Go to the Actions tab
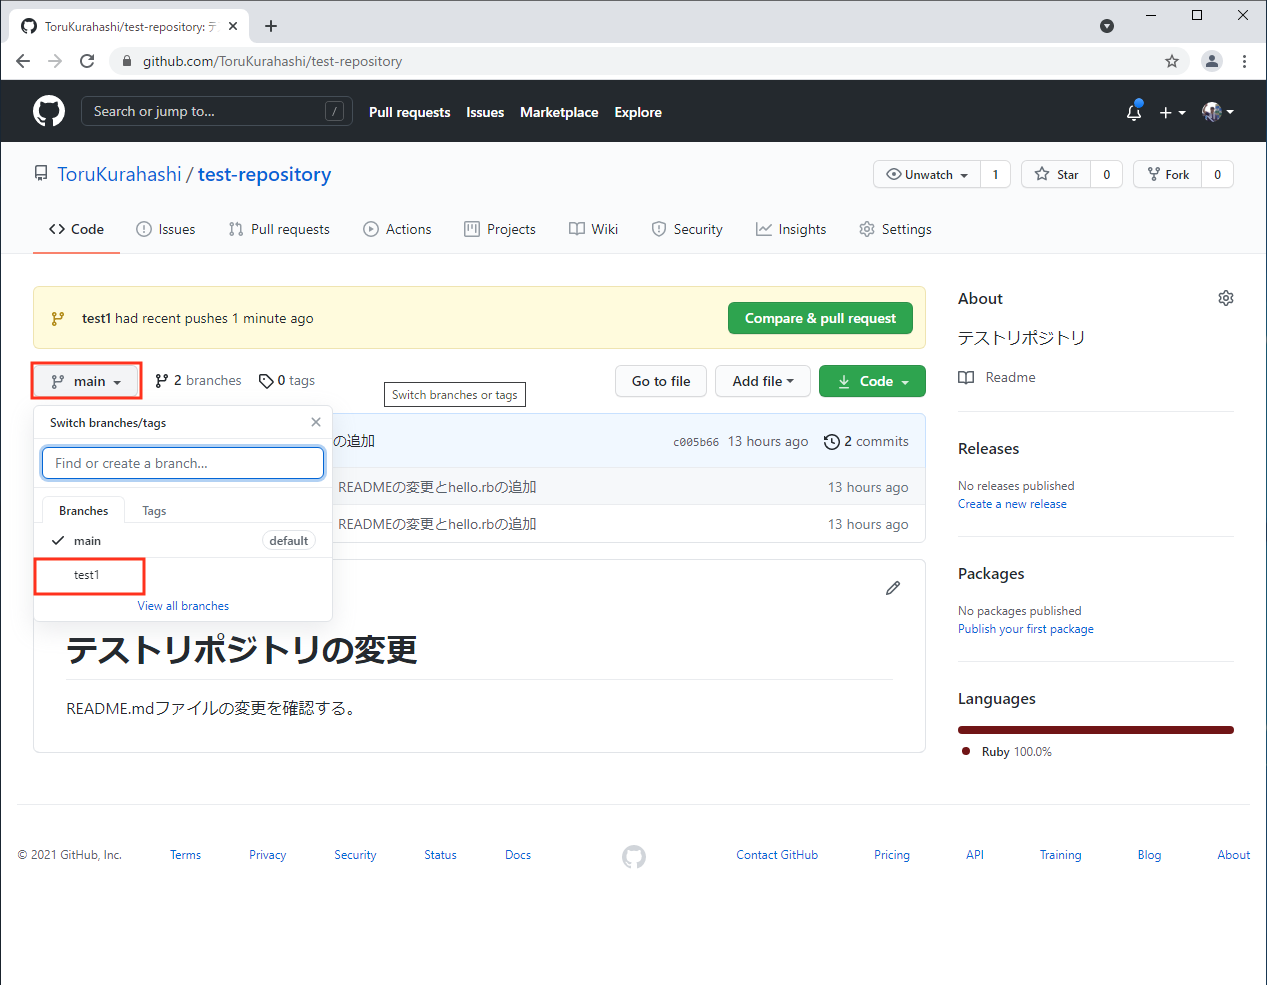 pos(398,229)
